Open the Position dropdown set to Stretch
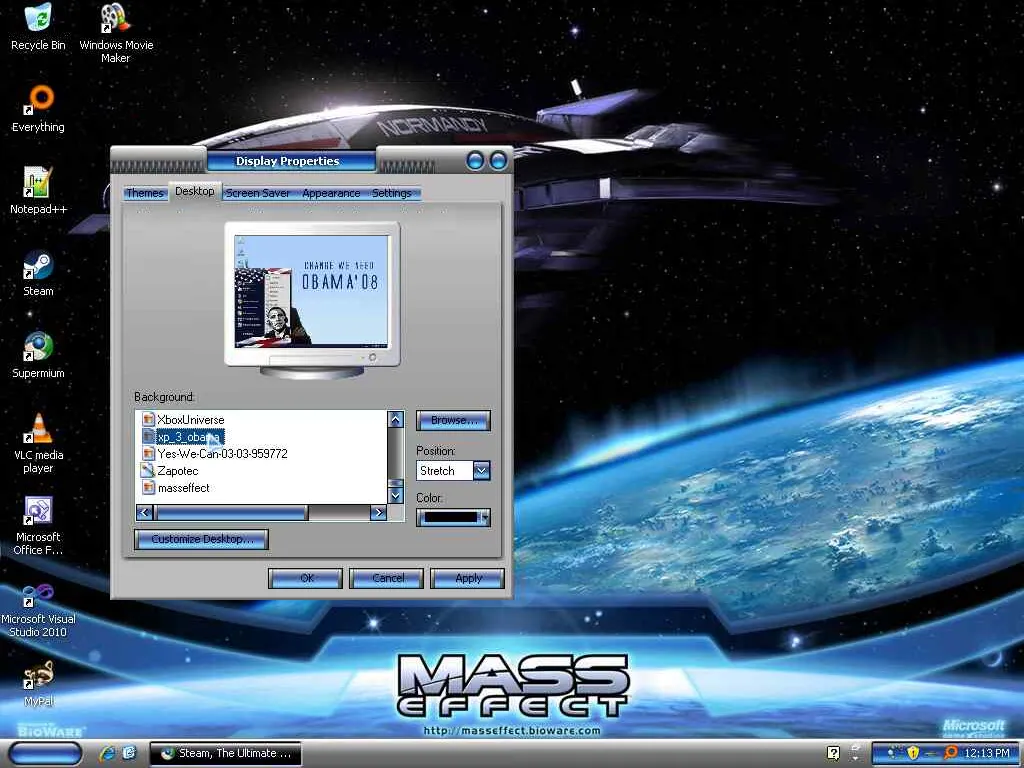 481,470
